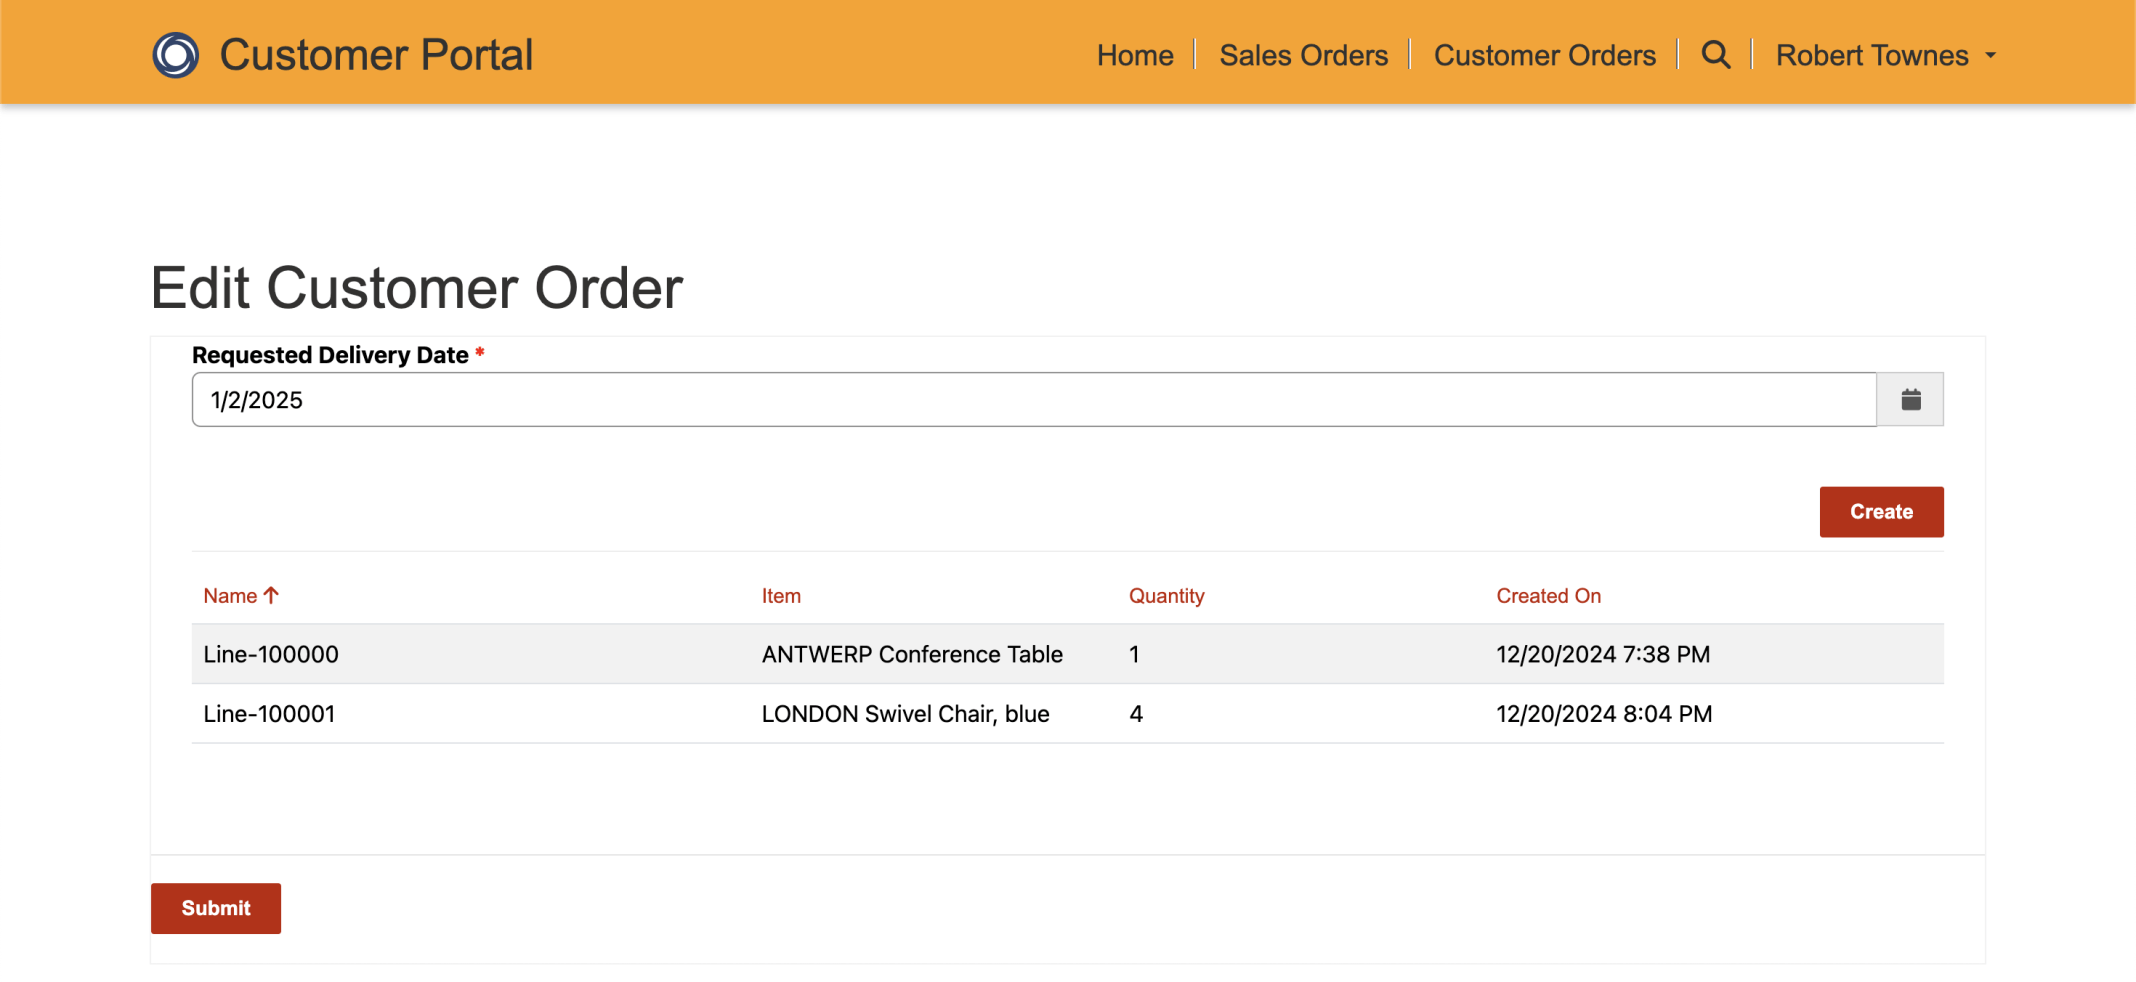The width and height of the screenshot is (2136, 982).
Task: Sort the table by Quantity column
Action: 1166,596
